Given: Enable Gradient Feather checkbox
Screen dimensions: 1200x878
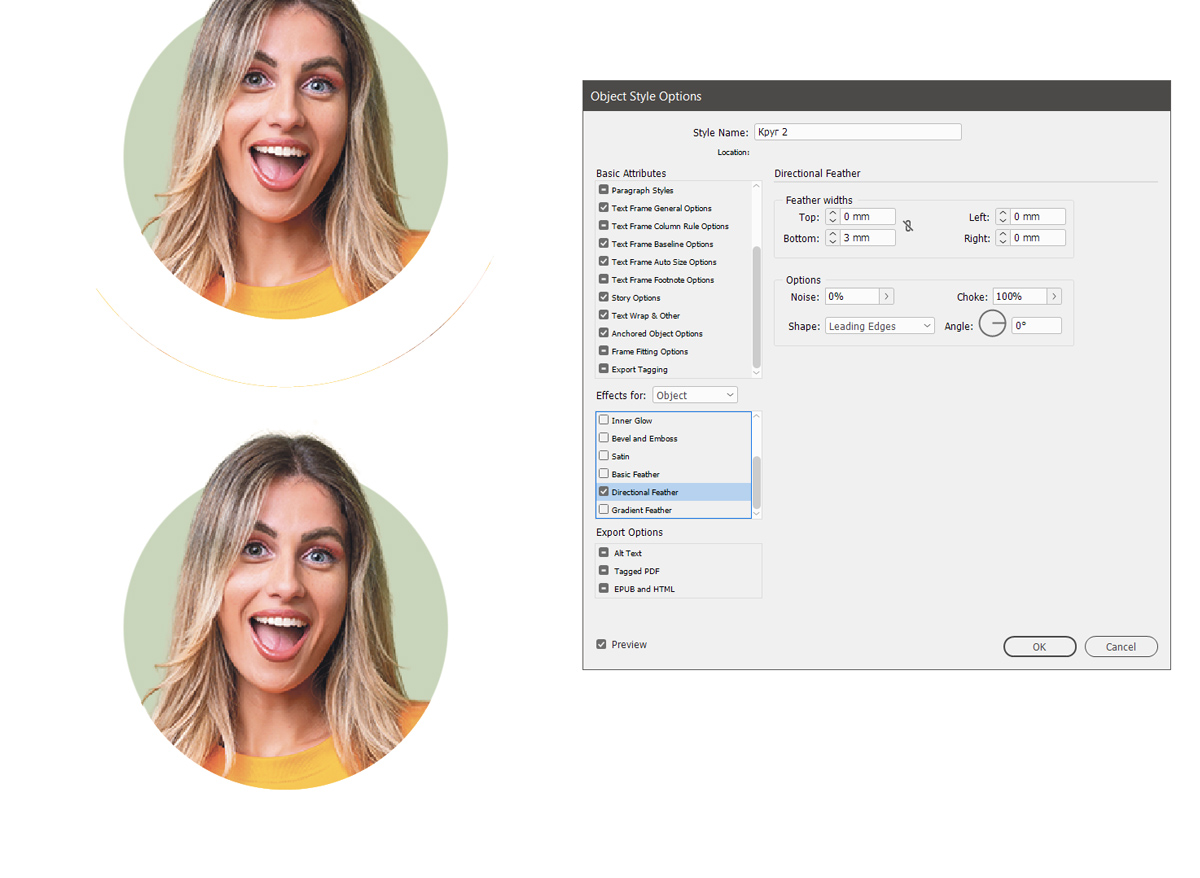Looking at the screenshot, I should [604, 510].
